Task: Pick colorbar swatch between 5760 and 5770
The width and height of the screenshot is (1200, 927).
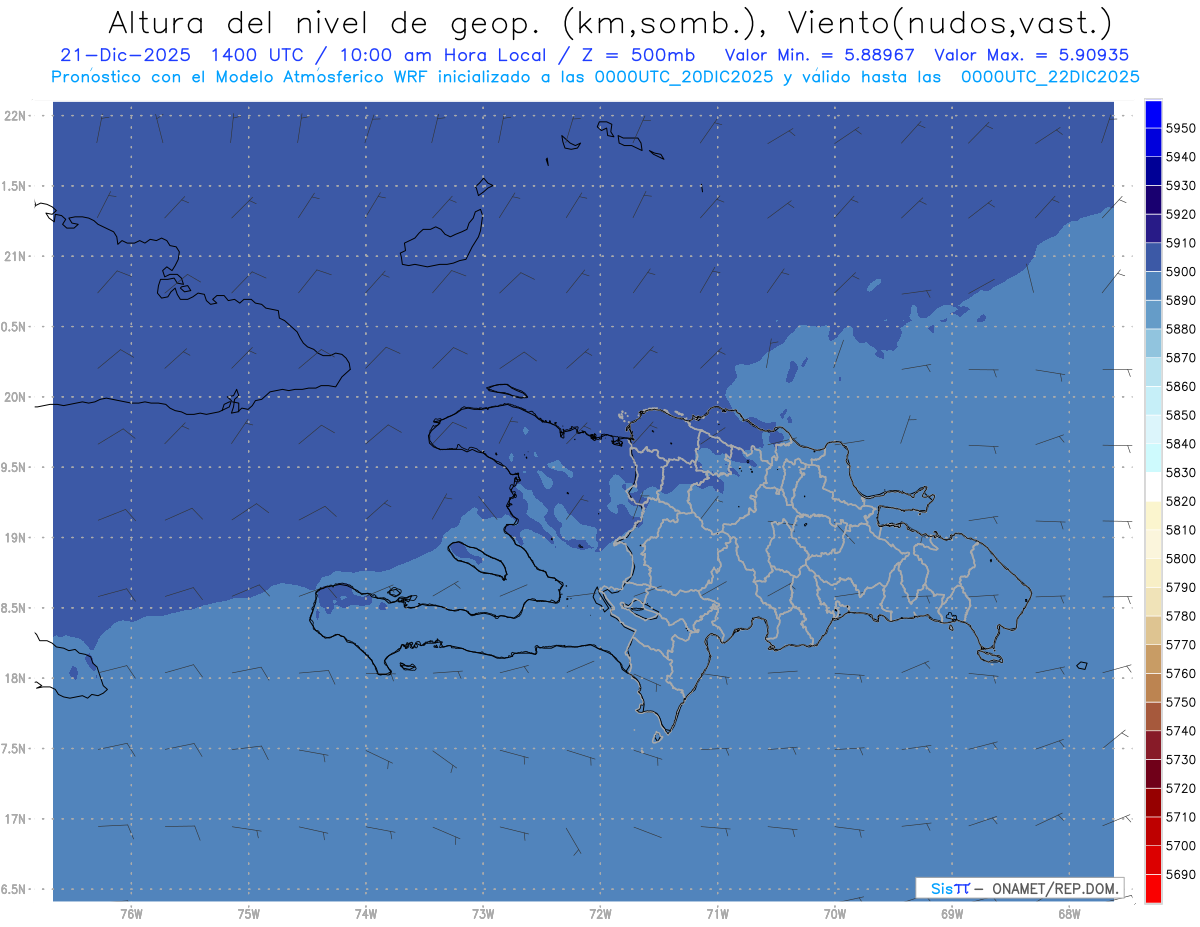Action: [1153, 659]
